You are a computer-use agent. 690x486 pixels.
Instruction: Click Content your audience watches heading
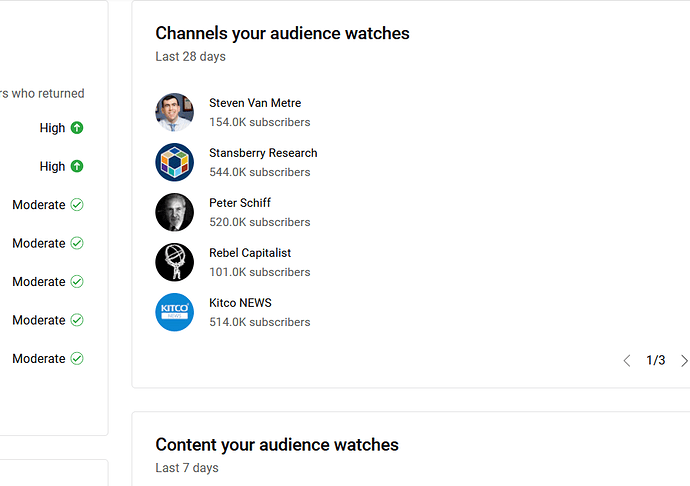277,445
